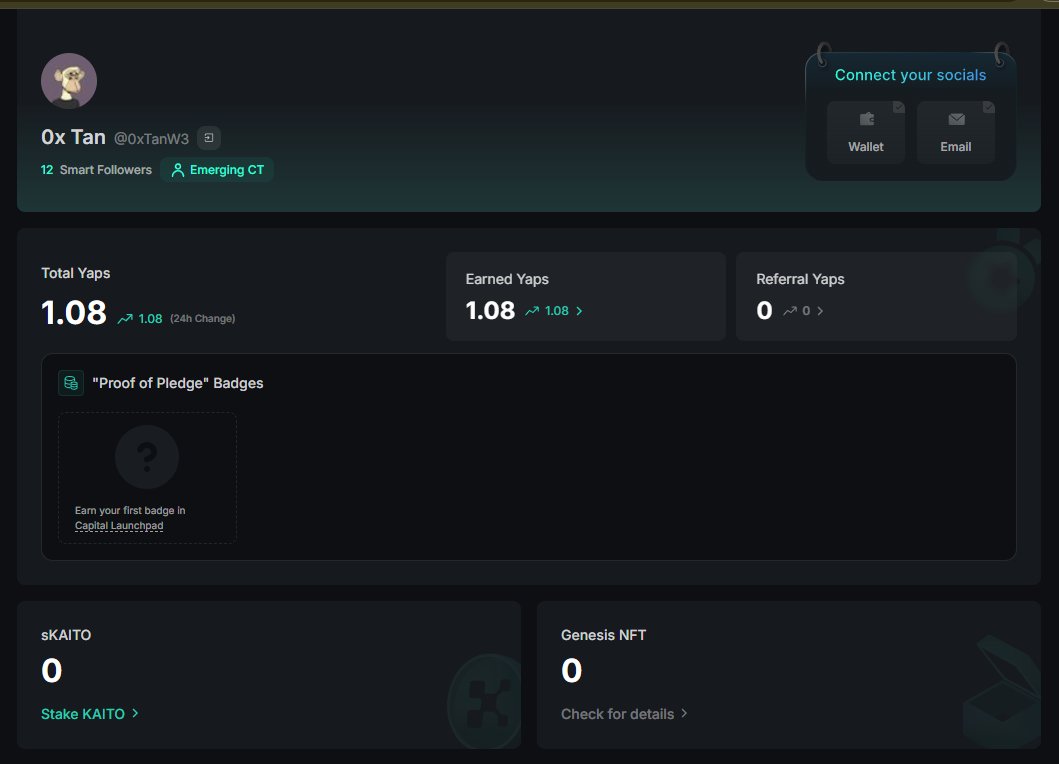Click the Total Yaps 1.08 value
This screenshot has height=764, width=1059.
74,312
